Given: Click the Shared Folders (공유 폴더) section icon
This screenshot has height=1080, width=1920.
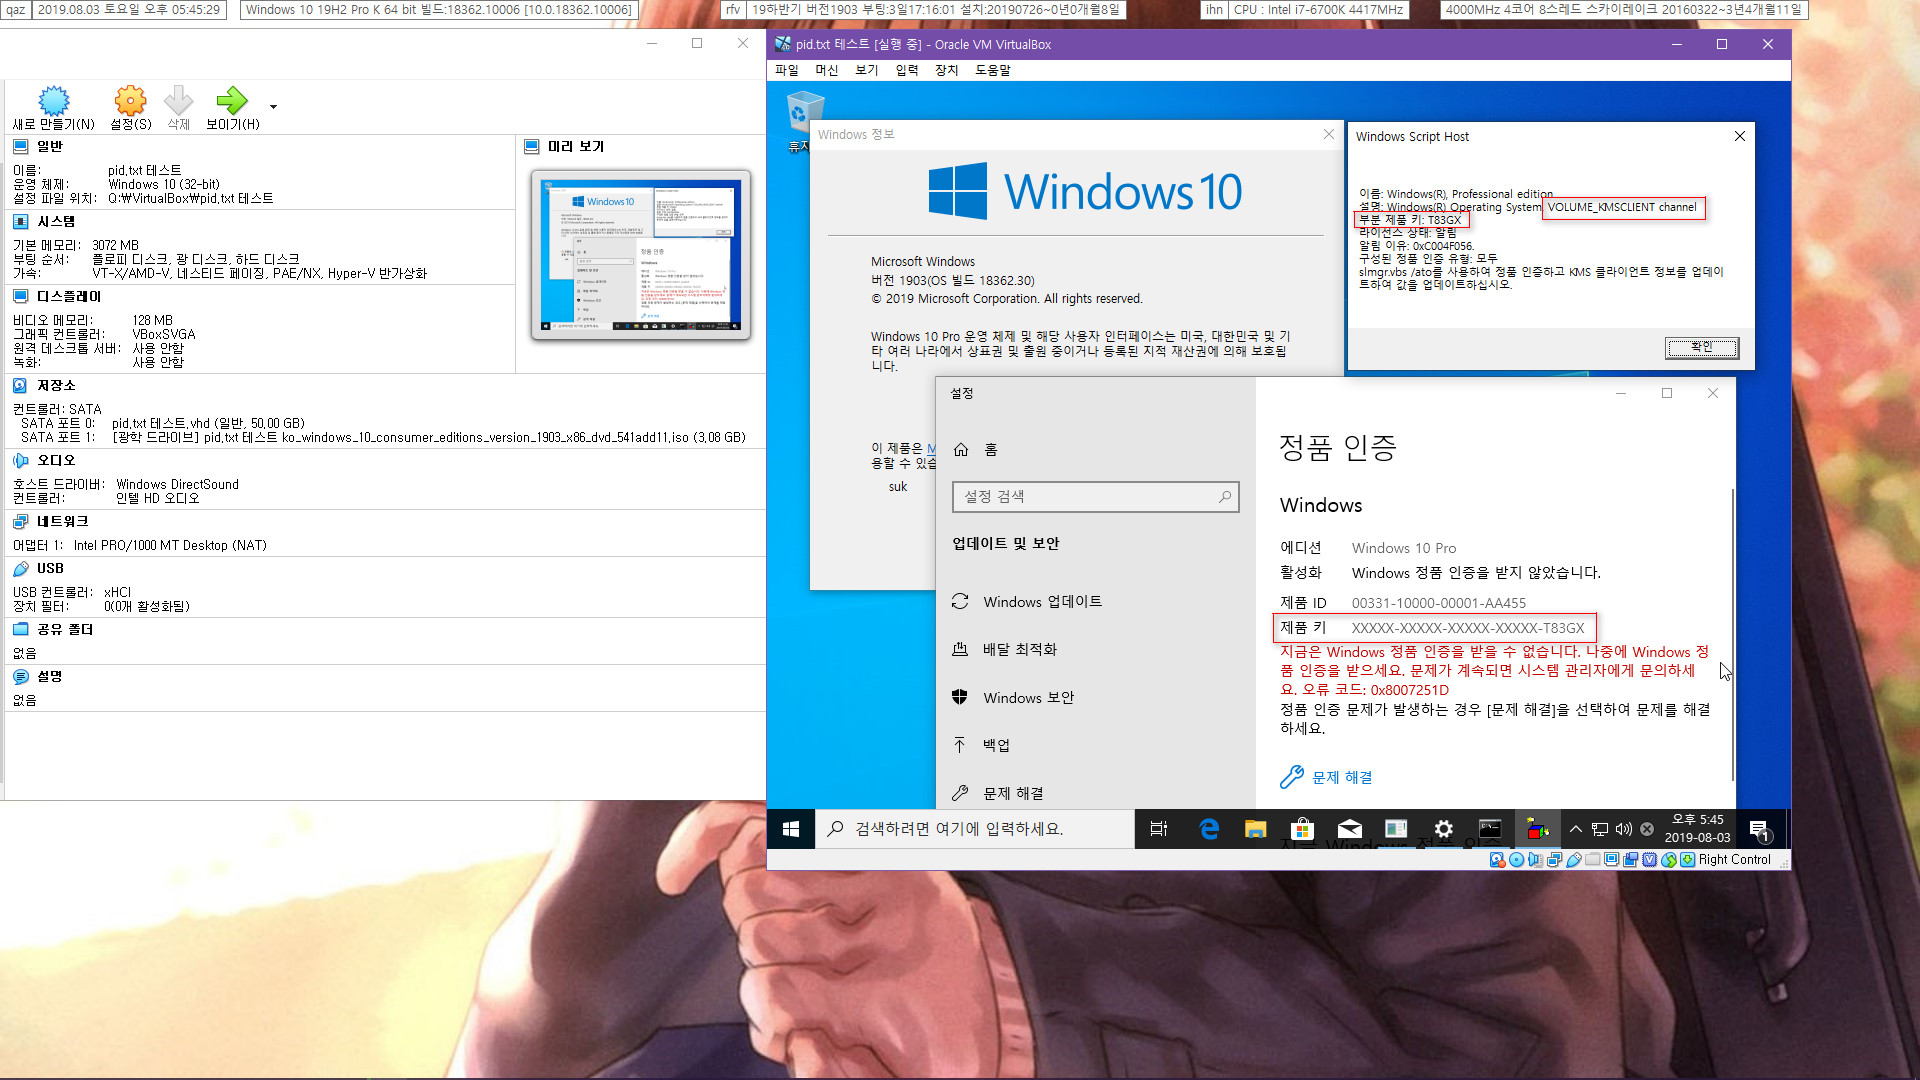Looking at the screenshot, I should pos(21,629).
